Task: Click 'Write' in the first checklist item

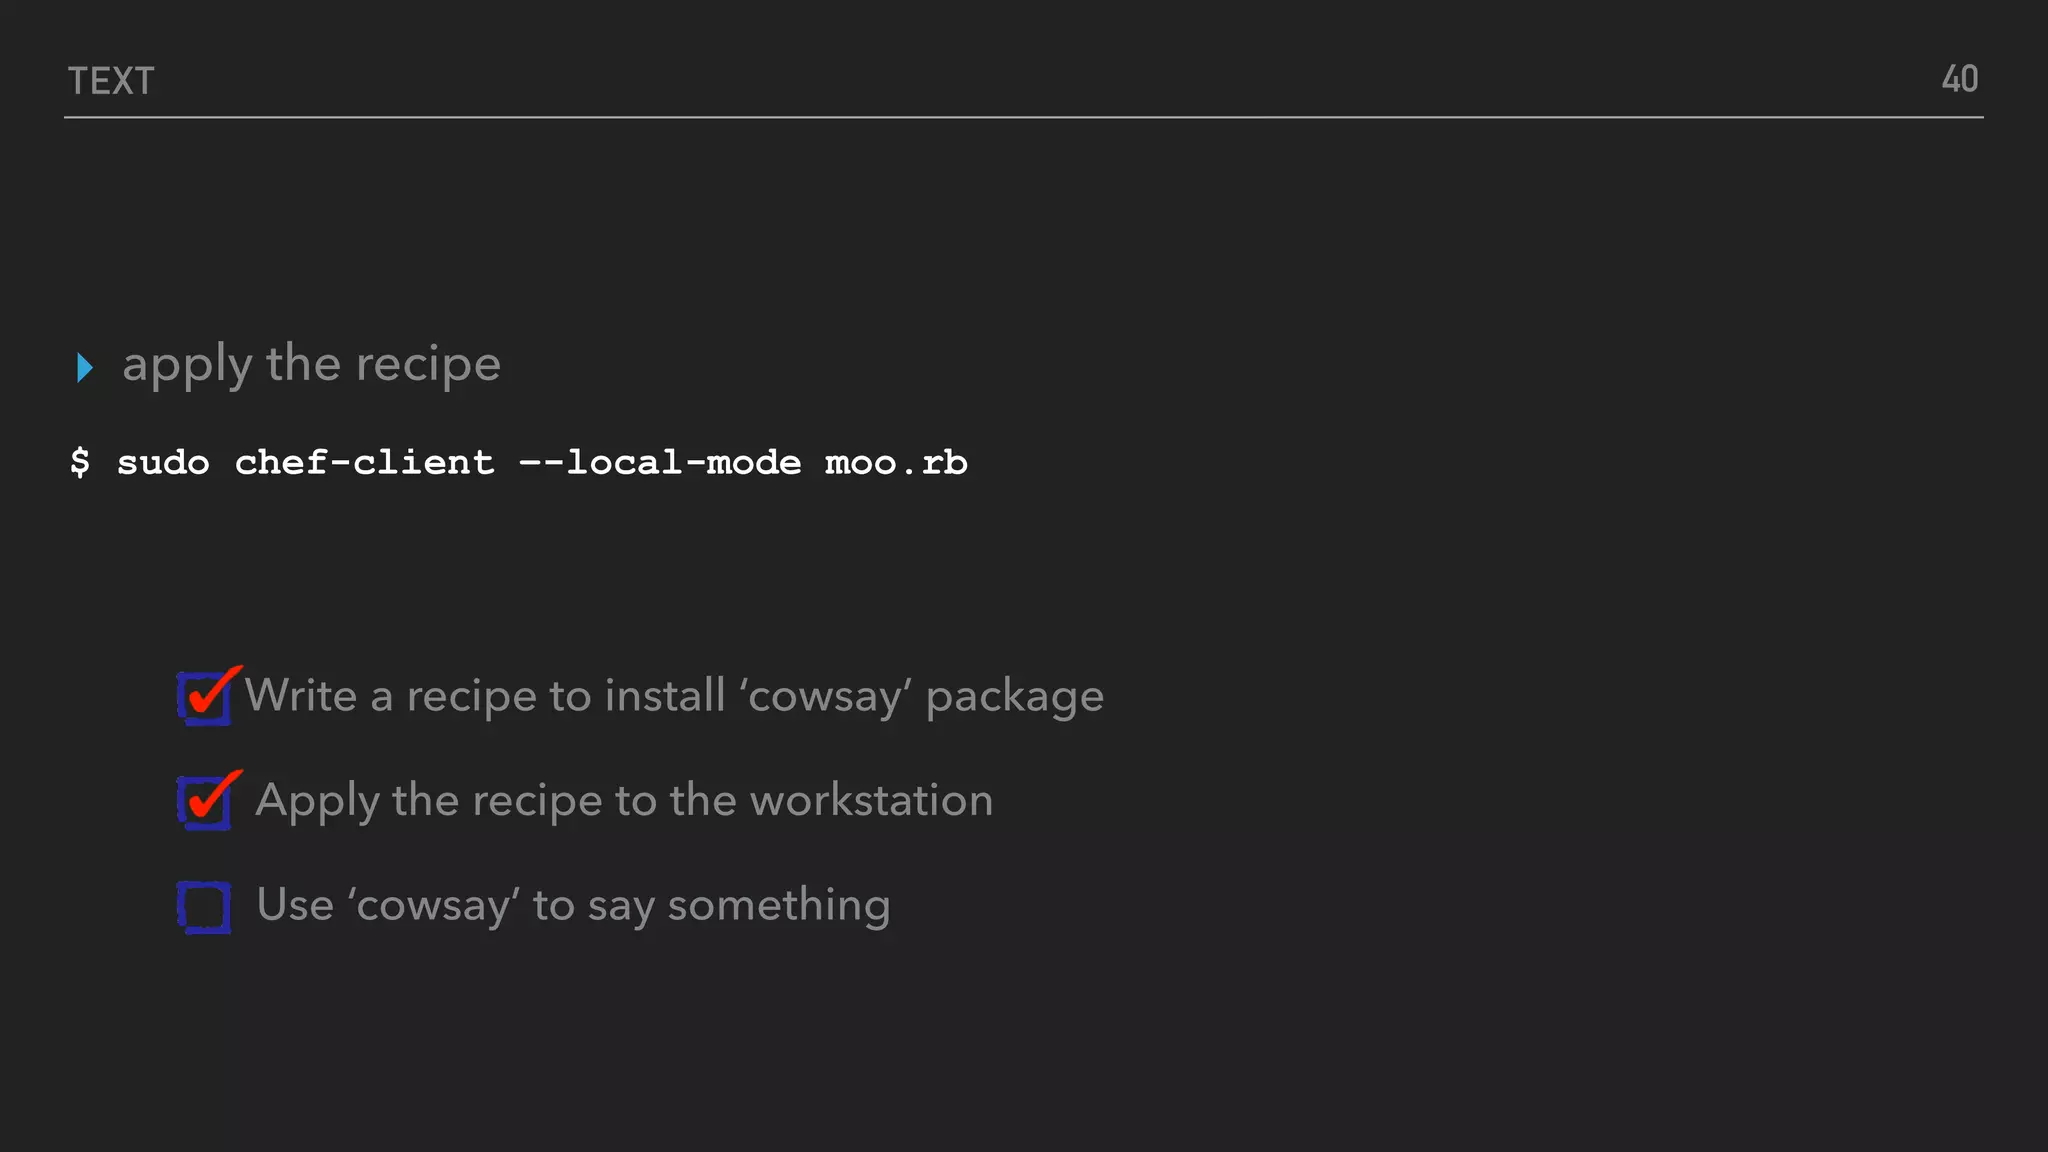Action: 300,695
